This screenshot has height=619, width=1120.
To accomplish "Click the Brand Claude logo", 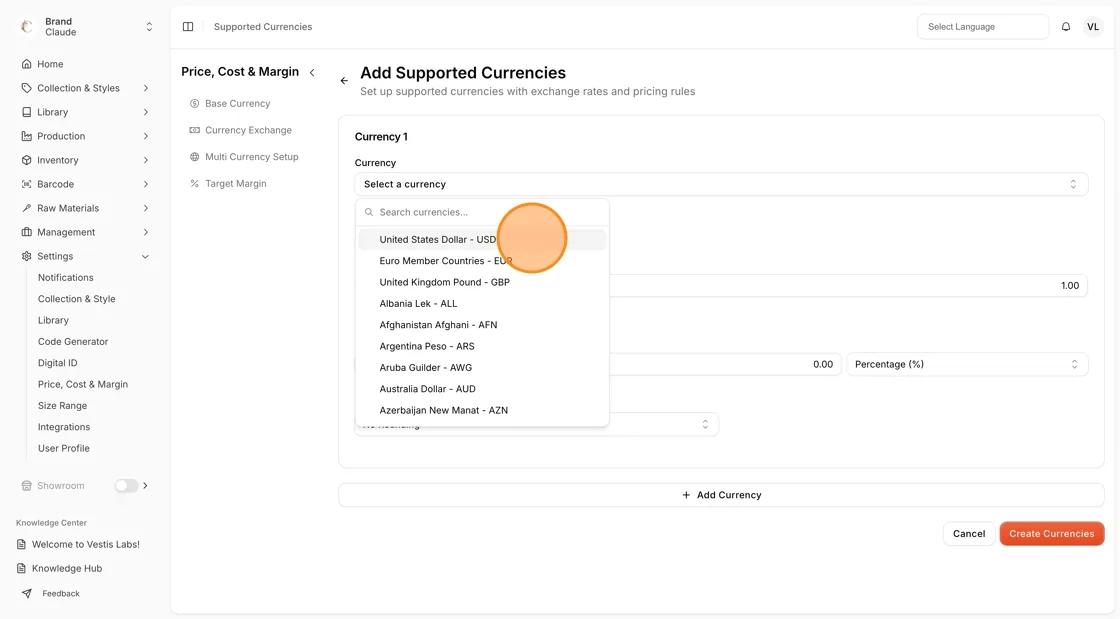I will click(27, 26).
